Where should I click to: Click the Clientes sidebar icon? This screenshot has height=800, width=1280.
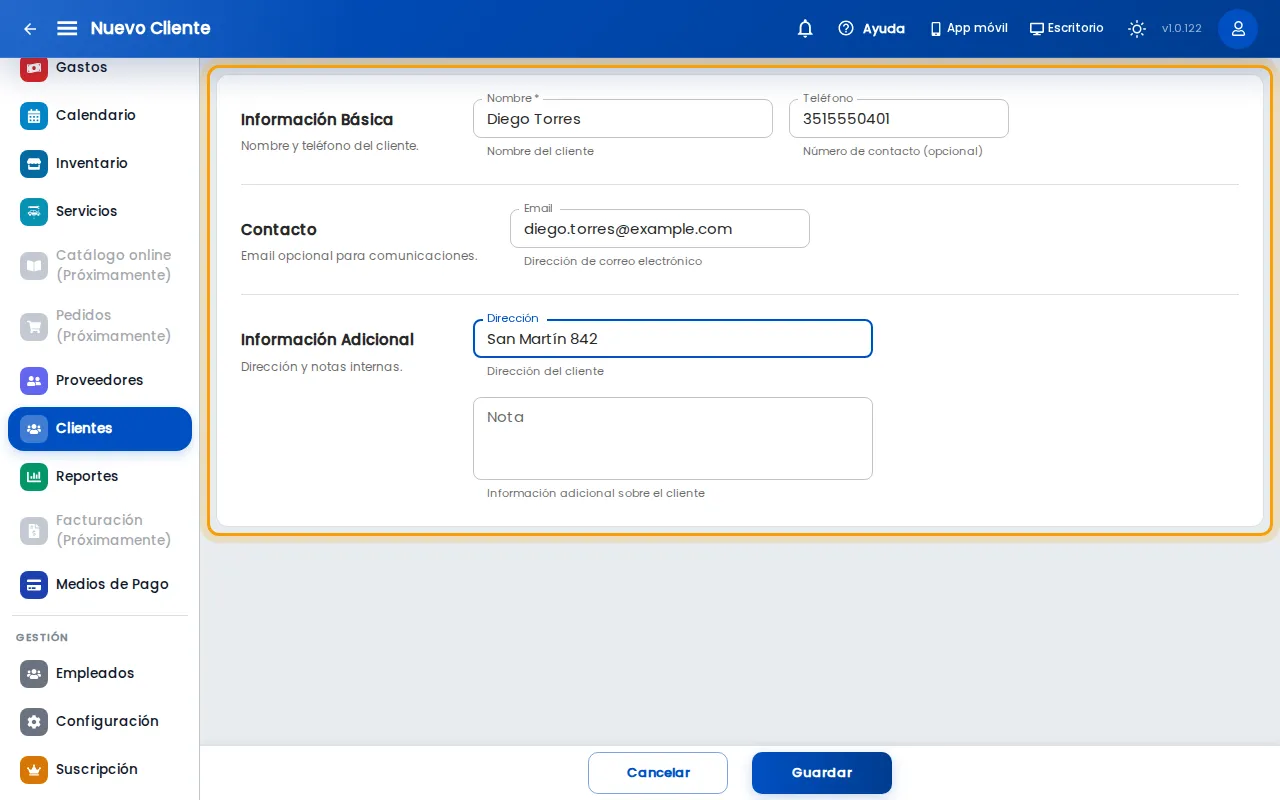[34, 428]
